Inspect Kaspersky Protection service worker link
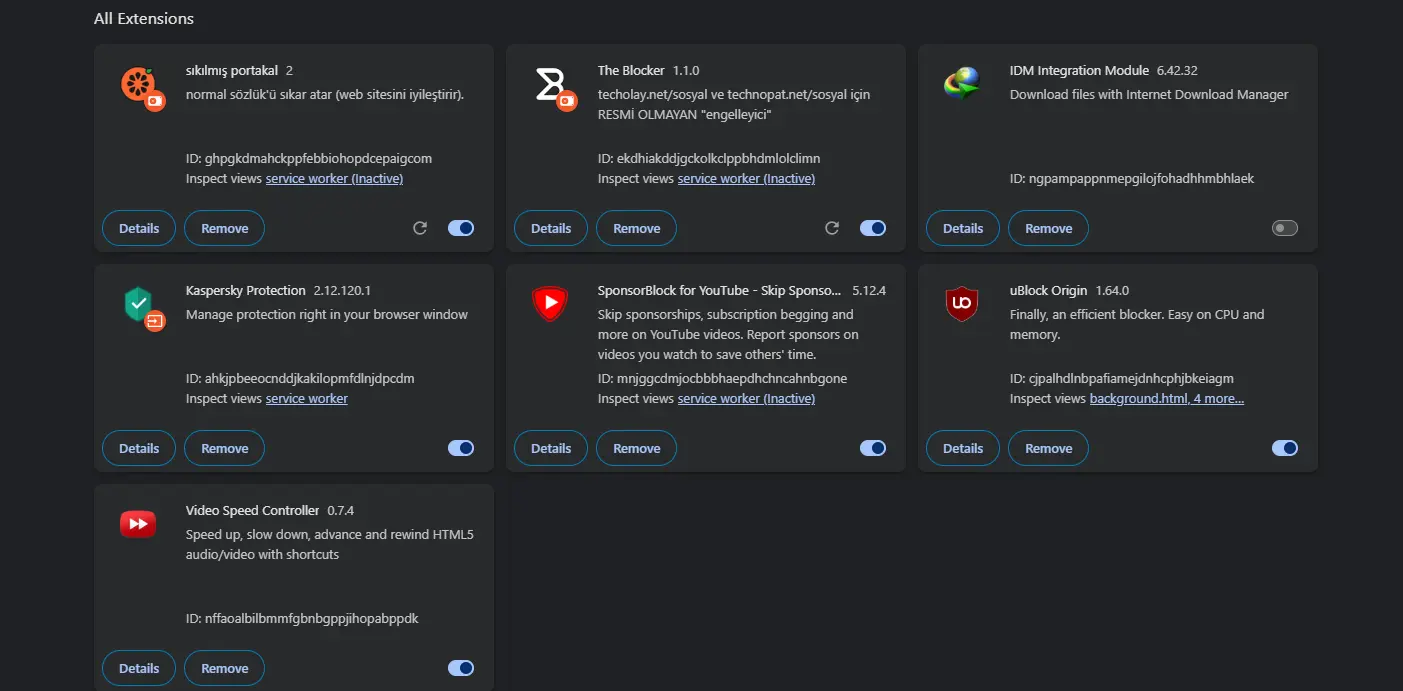The height and width of the screenshot is (691, 1403). [307, 399]
